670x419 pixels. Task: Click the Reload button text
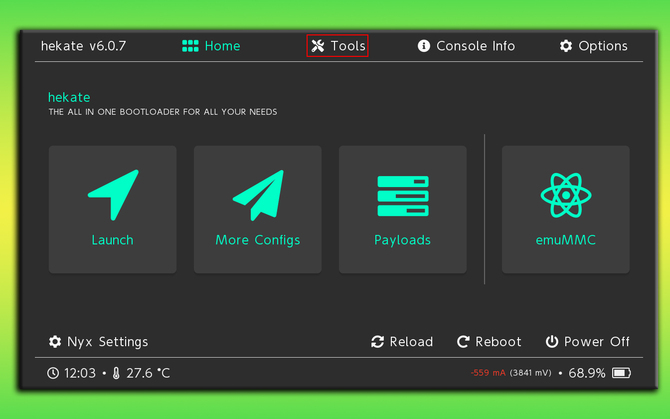pos(411,342)
